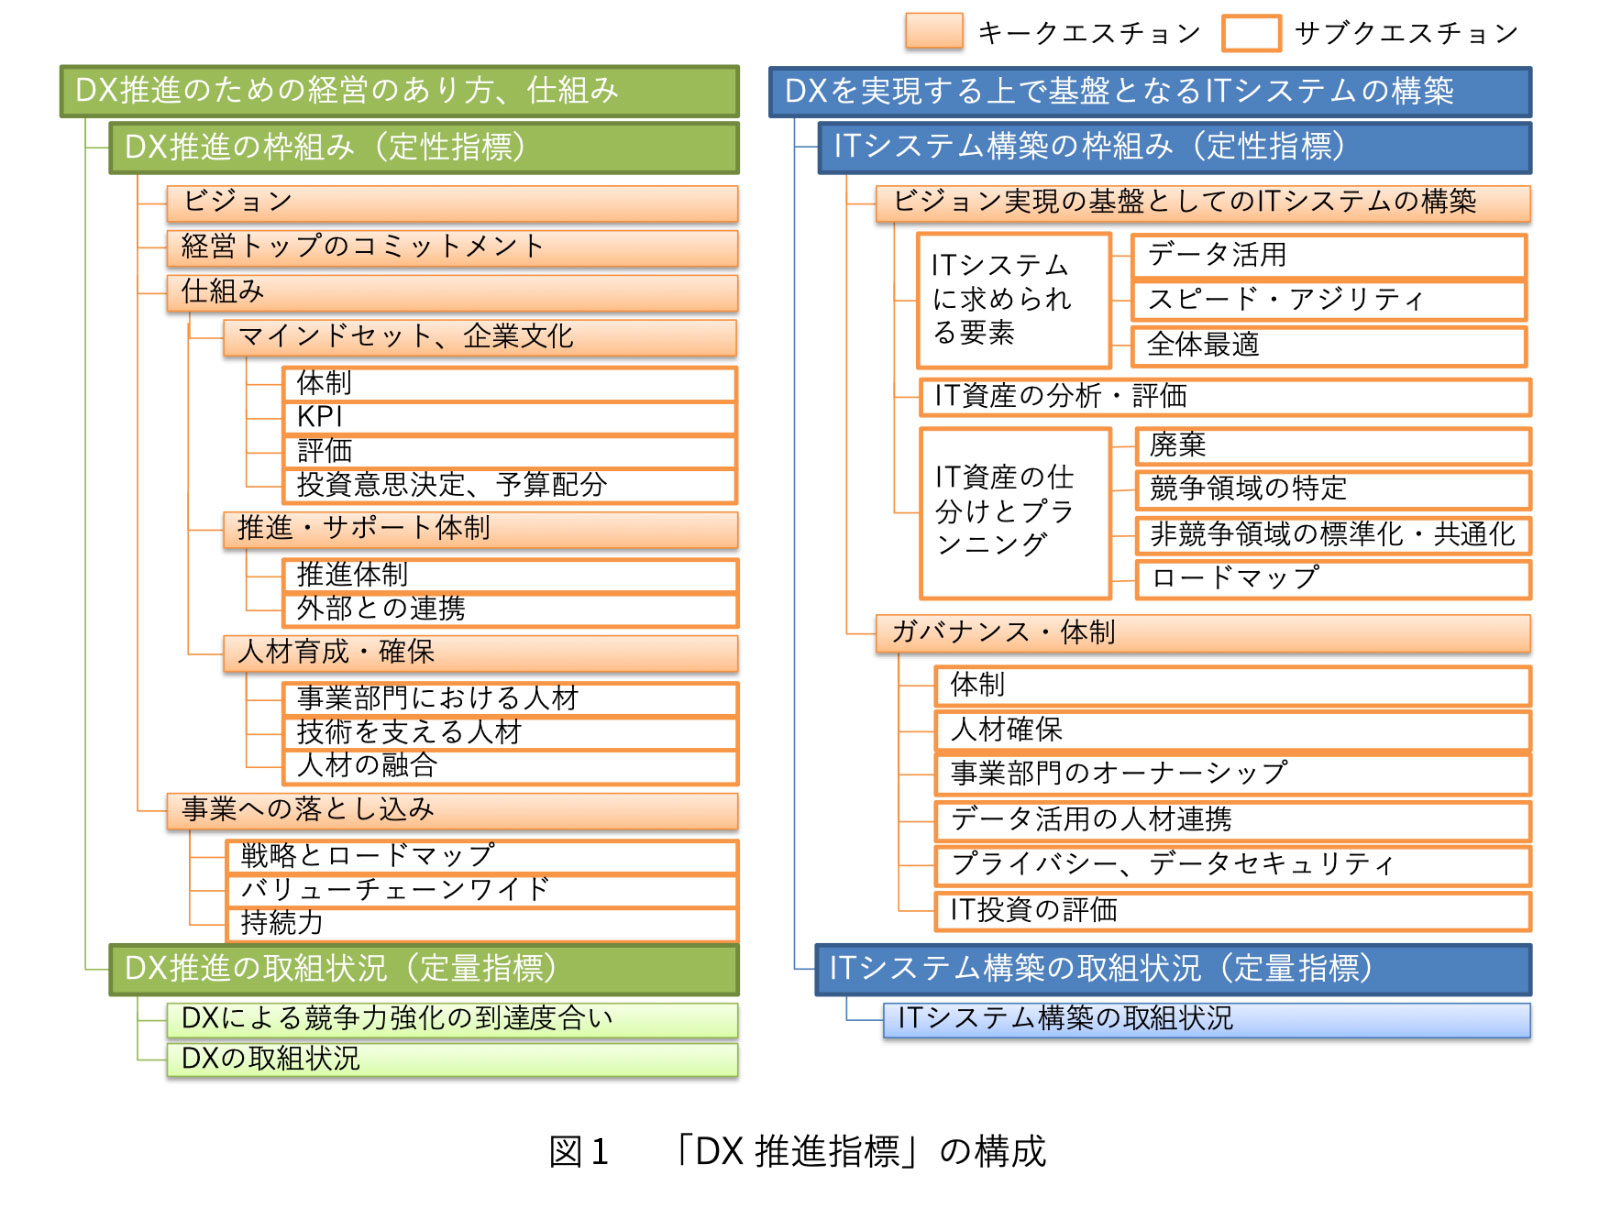Viewport: 1599px width, 1208px height.
Task: Select the 'データ活用' item
Action: pos(1329,256)
